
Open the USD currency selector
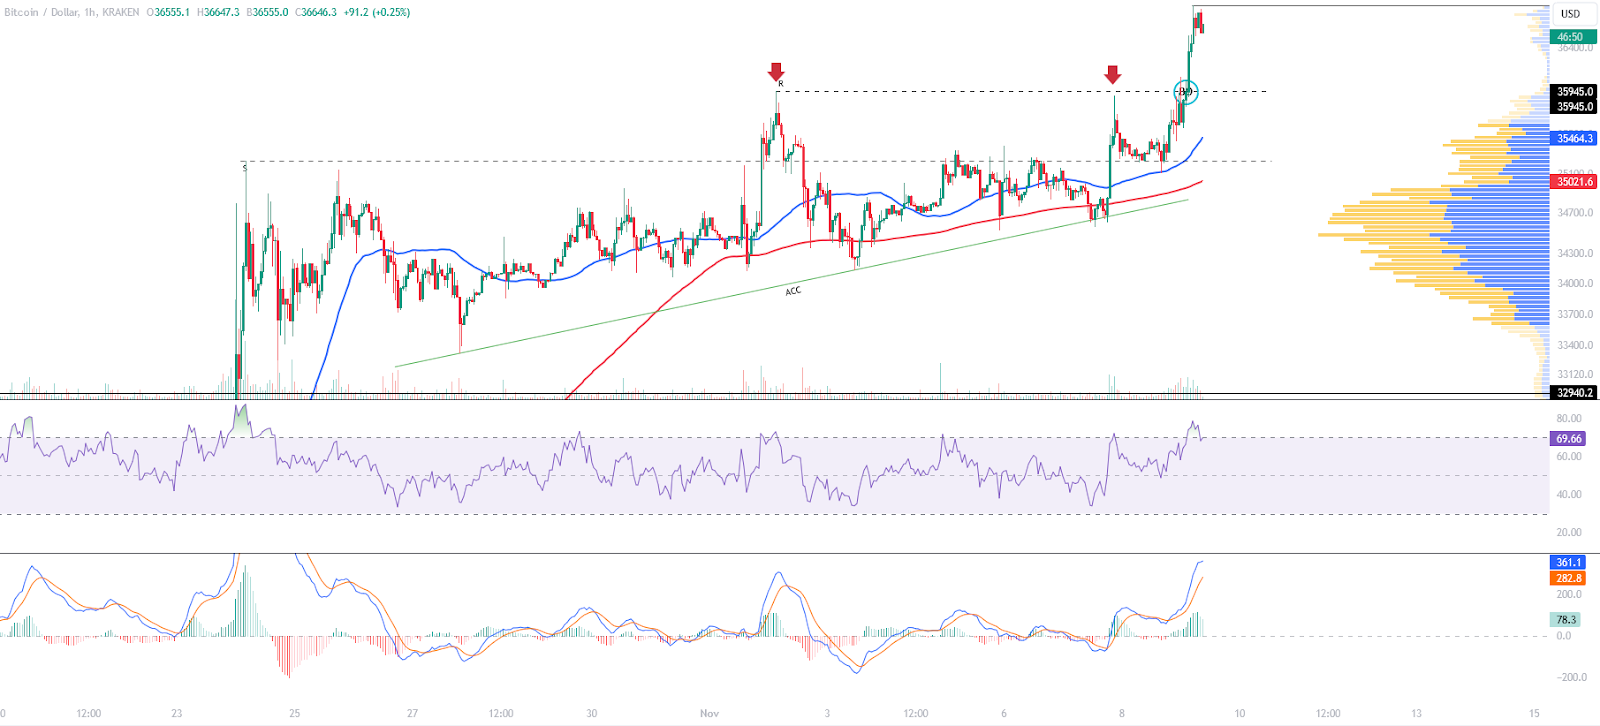click(1571, 14)
